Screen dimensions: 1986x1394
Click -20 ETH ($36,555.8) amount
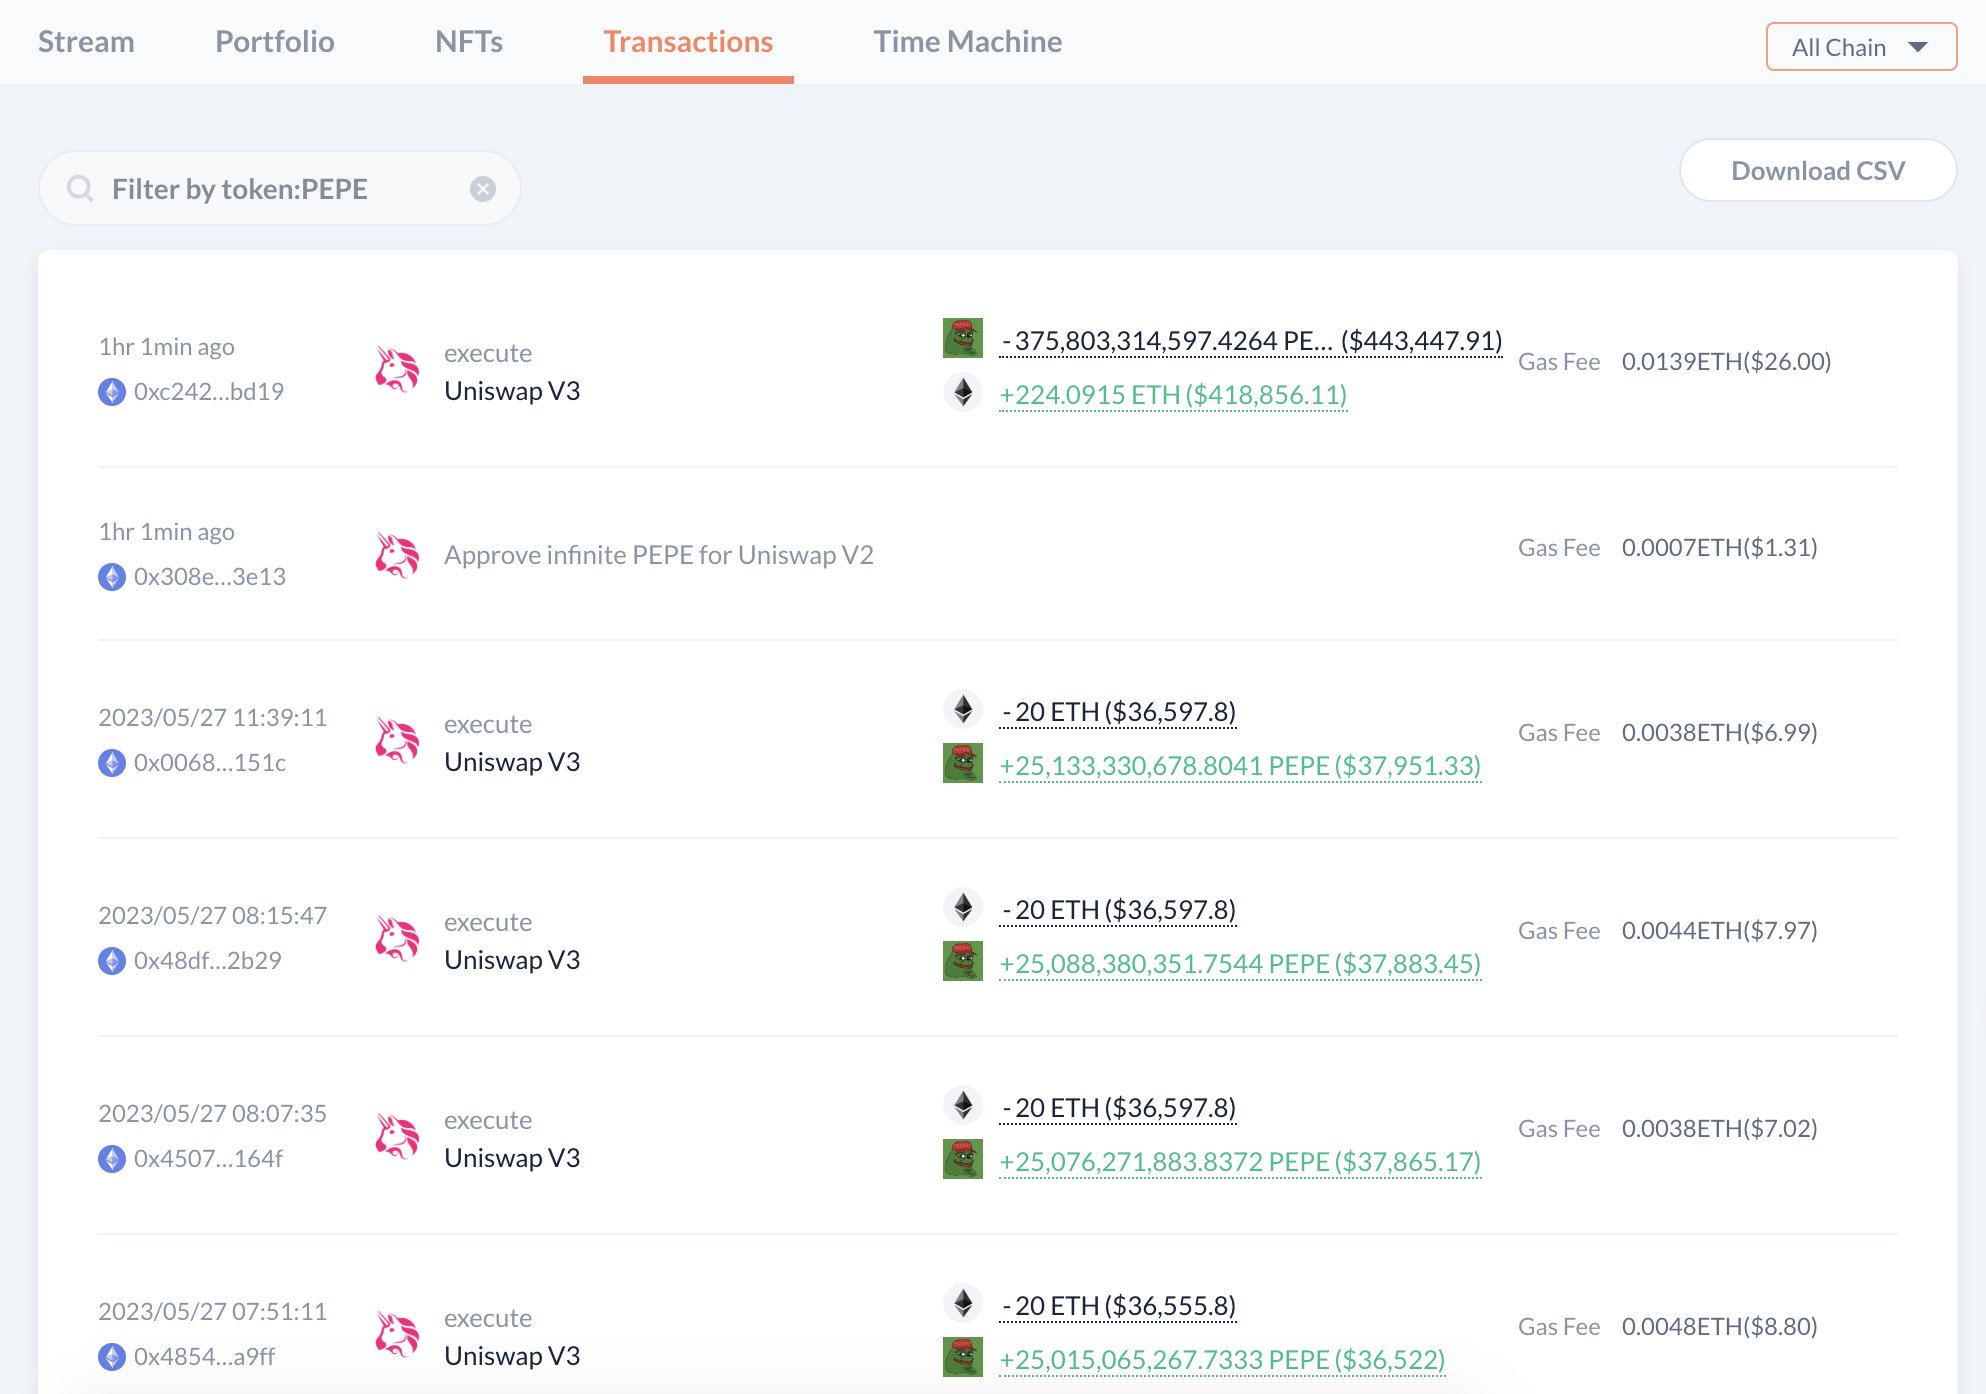point(1118,1306)
